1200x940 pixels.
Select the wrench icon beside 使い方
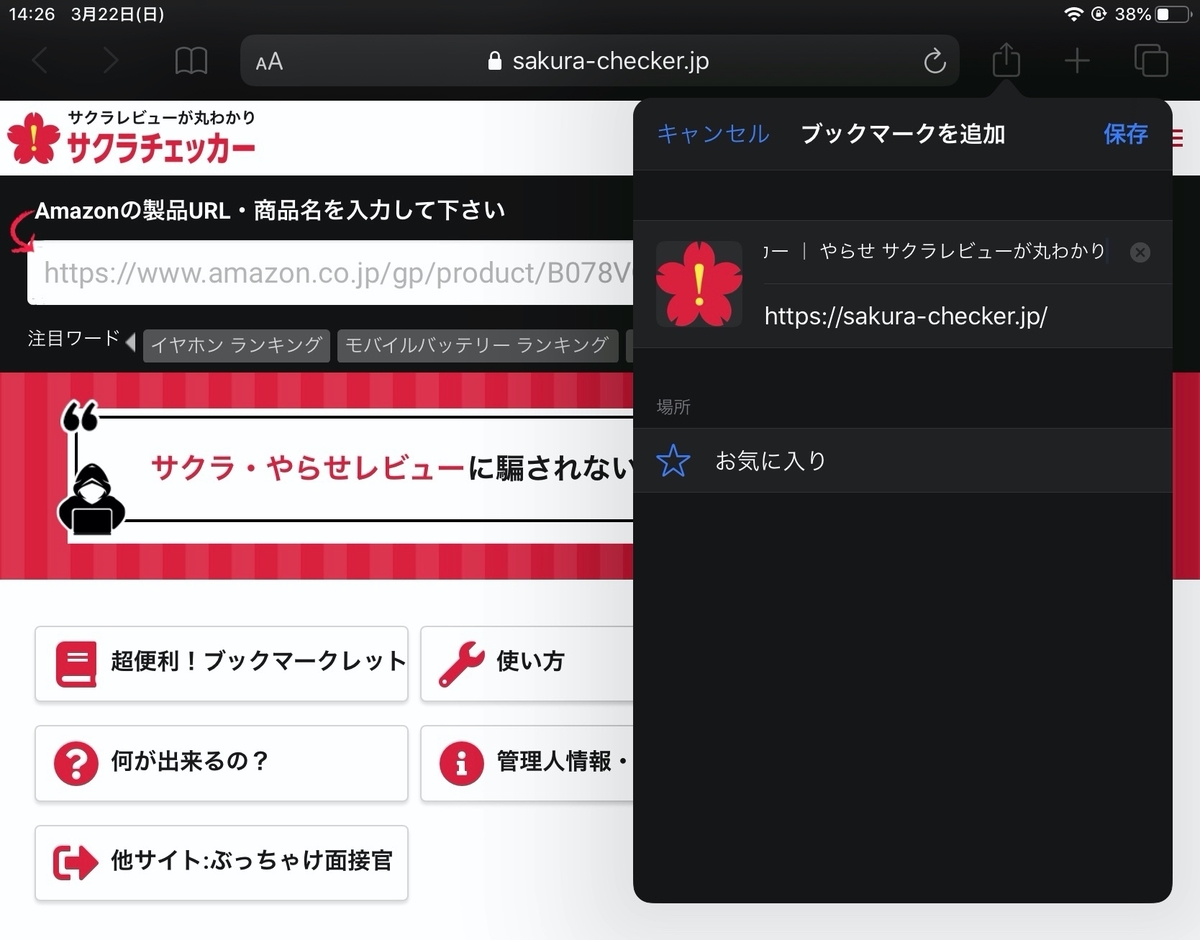(461, 662)
